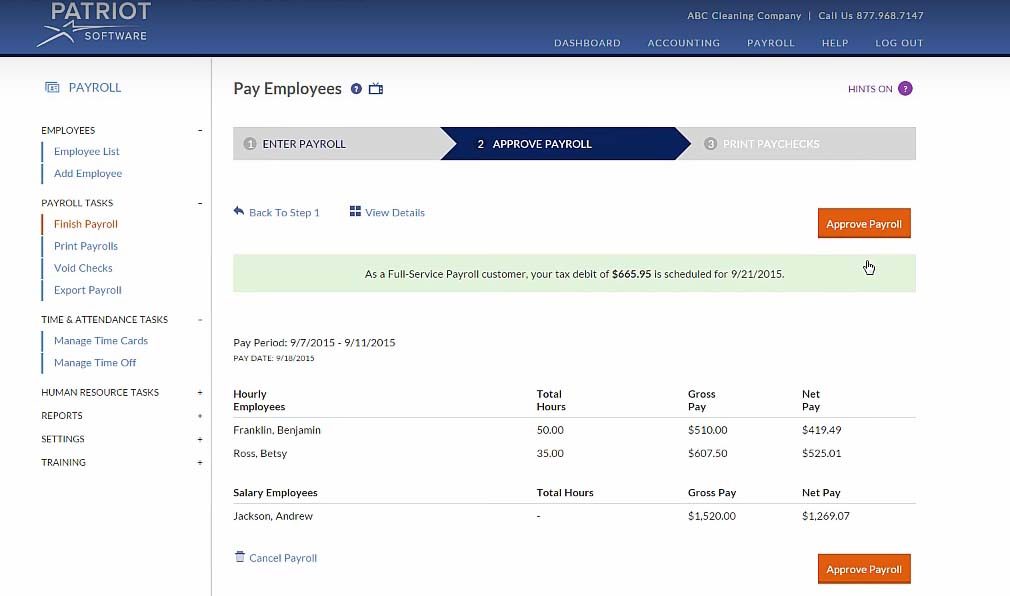Go to the DASHBOARD menu item
Image resolution: width=1010 pixels, height=596 pixels.
point(587,43)
